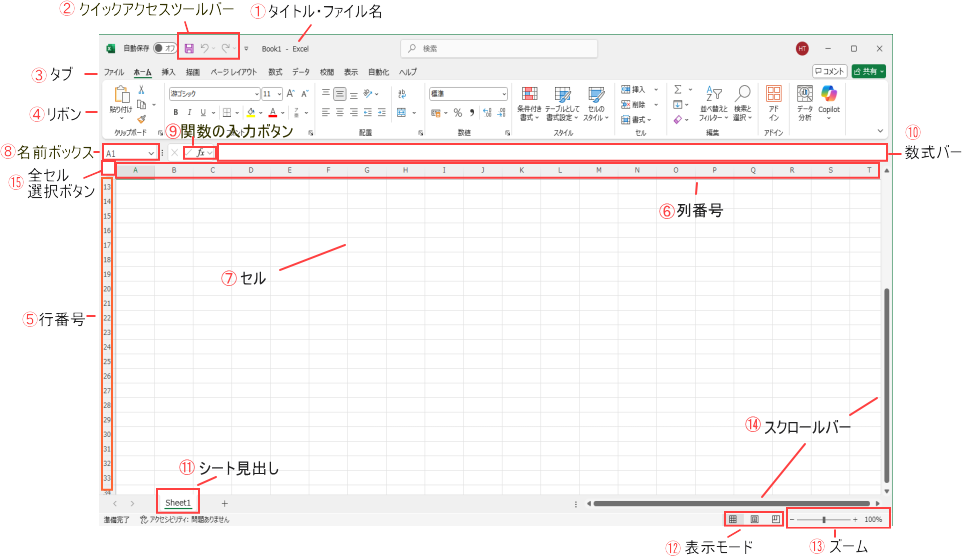The image size is (962, 556).
Task: Click the Delete cells (削除) button
Action: (x=639, y=104)
